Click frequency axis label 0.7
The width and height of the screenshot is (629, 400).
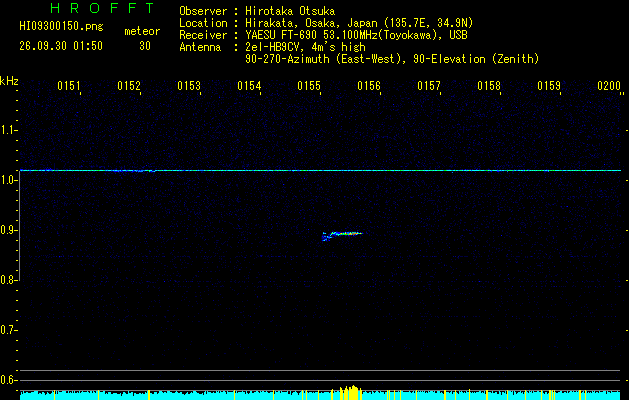8,330
